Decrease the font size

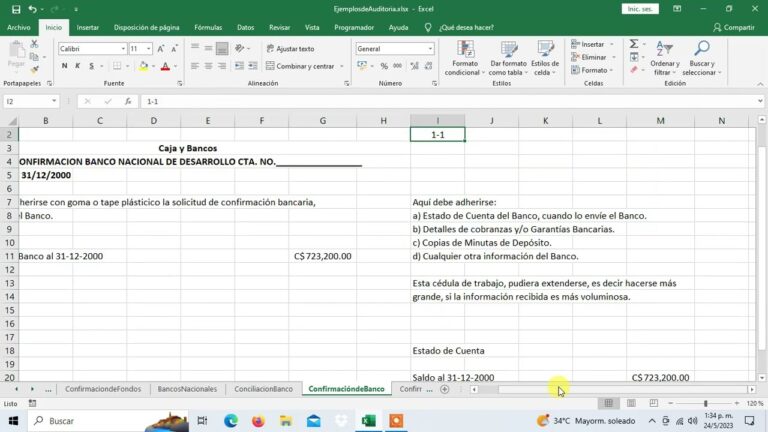174,48
